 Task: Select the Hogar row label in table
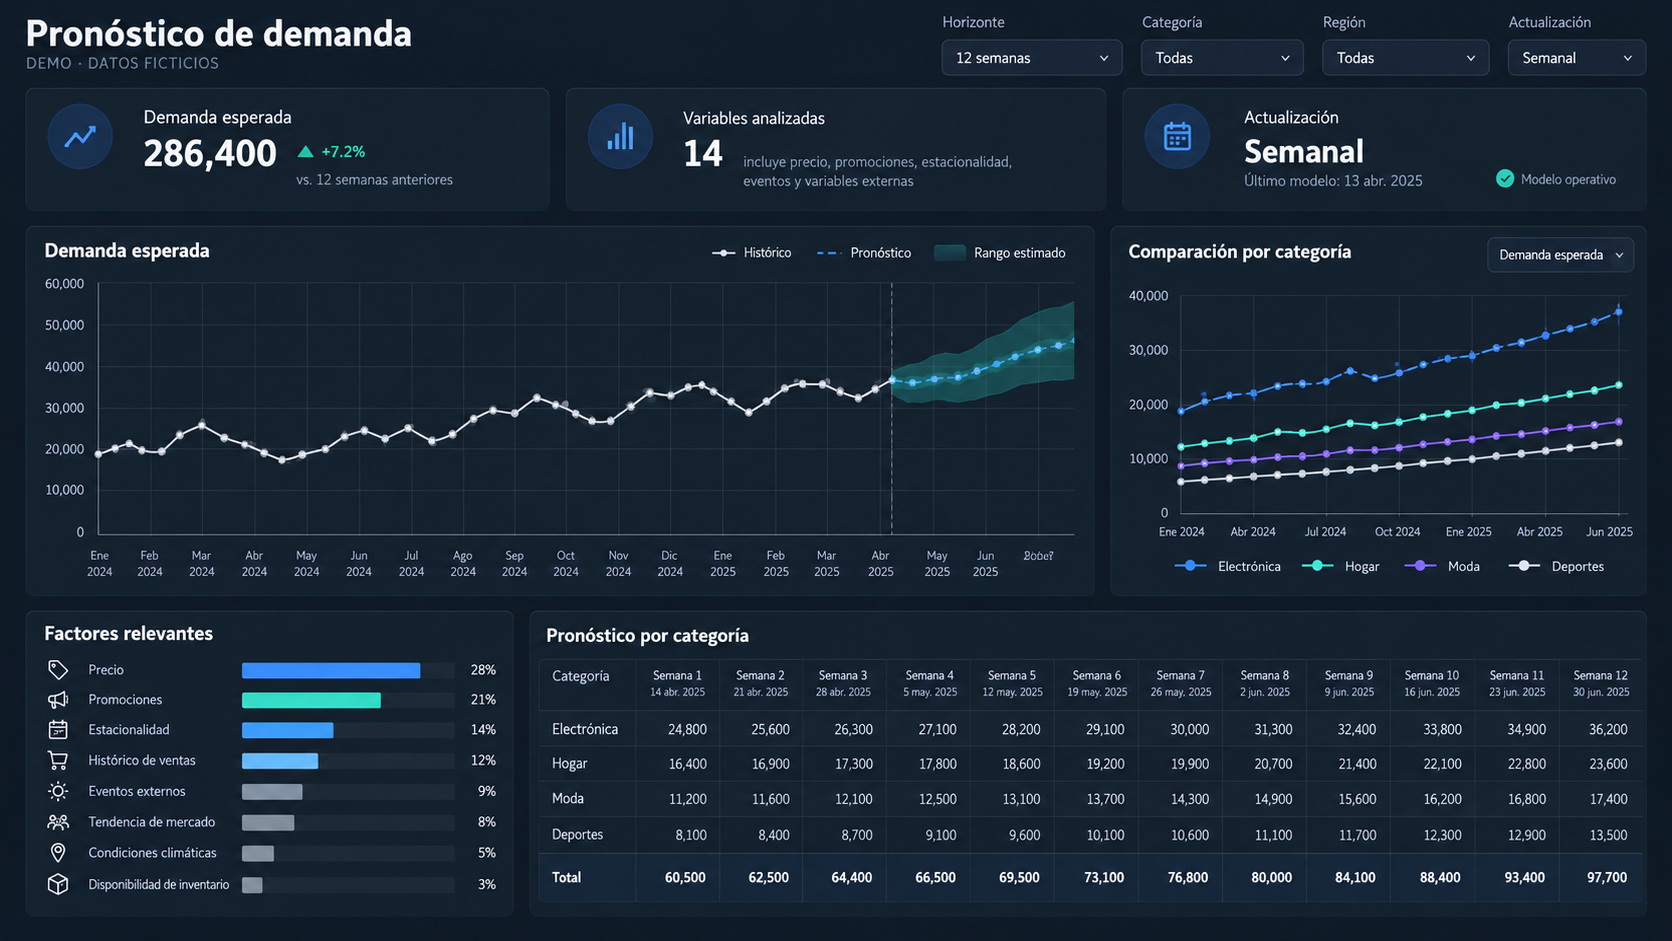point(570,763)
